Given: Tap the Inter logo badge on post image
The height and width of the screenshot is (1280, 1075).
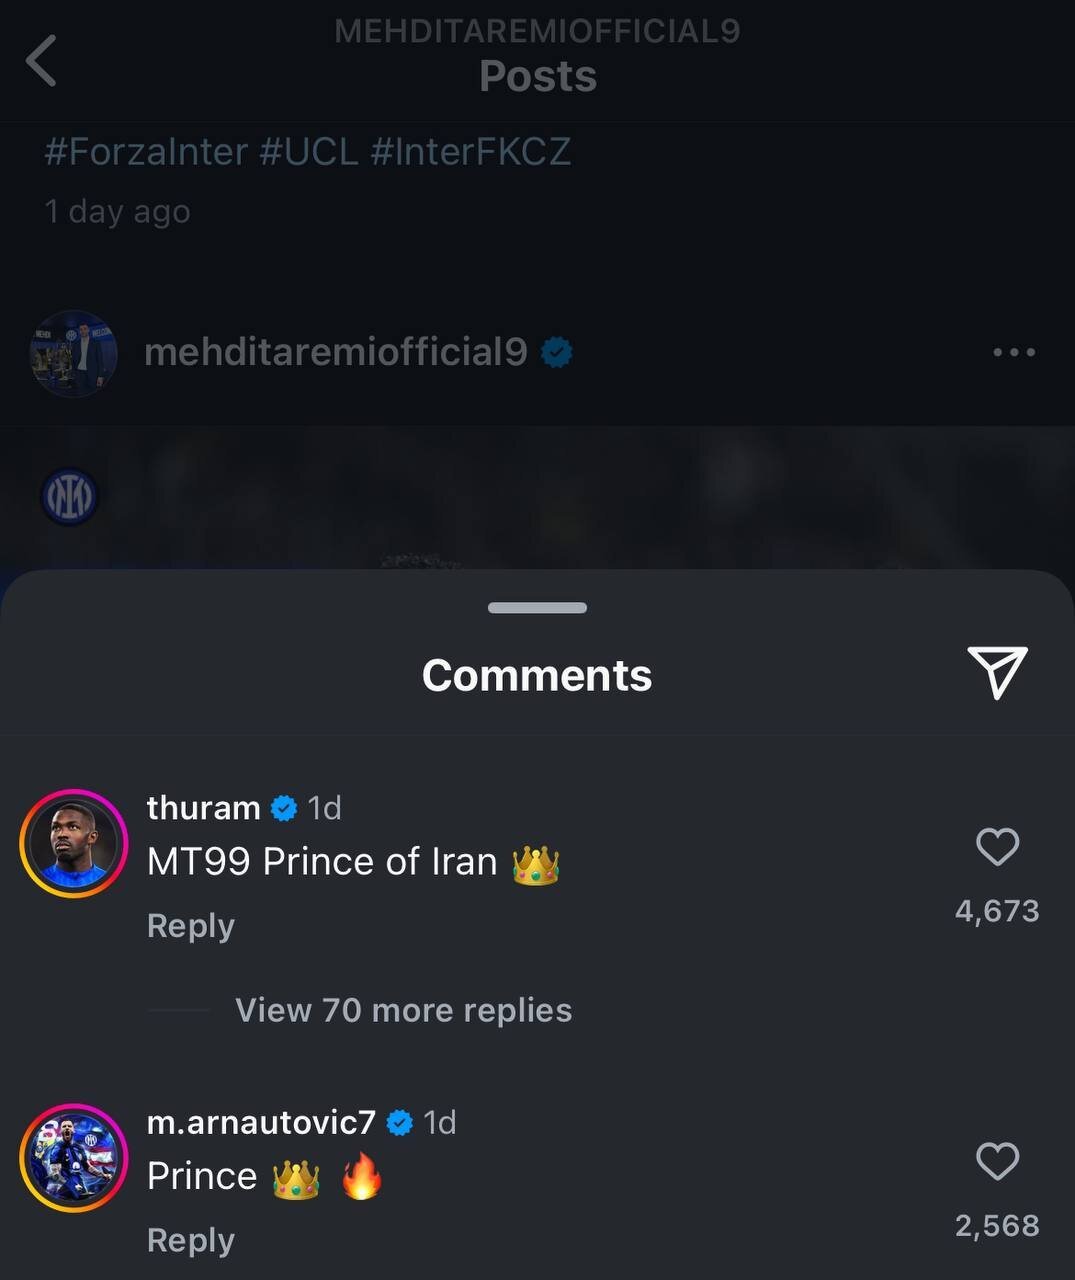Looking at the screenshot, I should click(69, 497).
